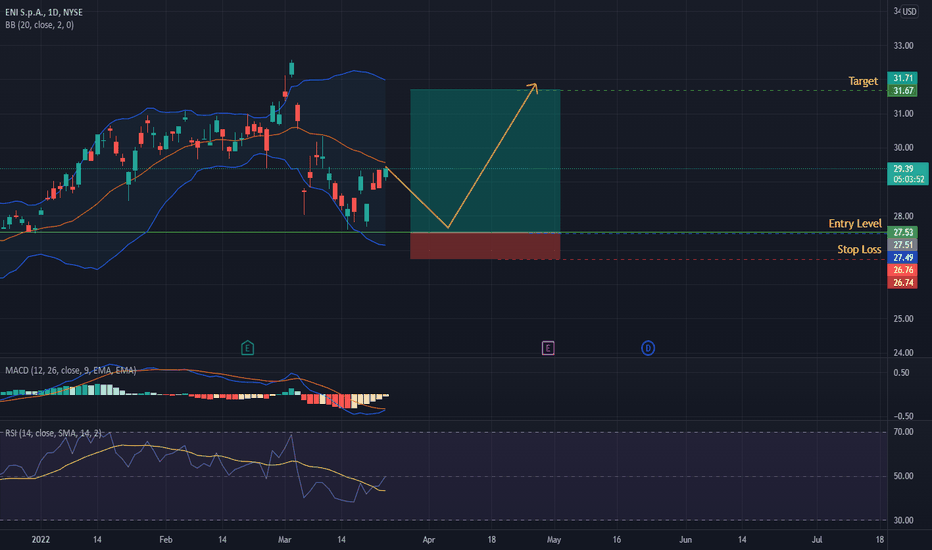Click the 2022 label on time axis
This screenshot has height=550, width=932.
(x=40, y=540)
